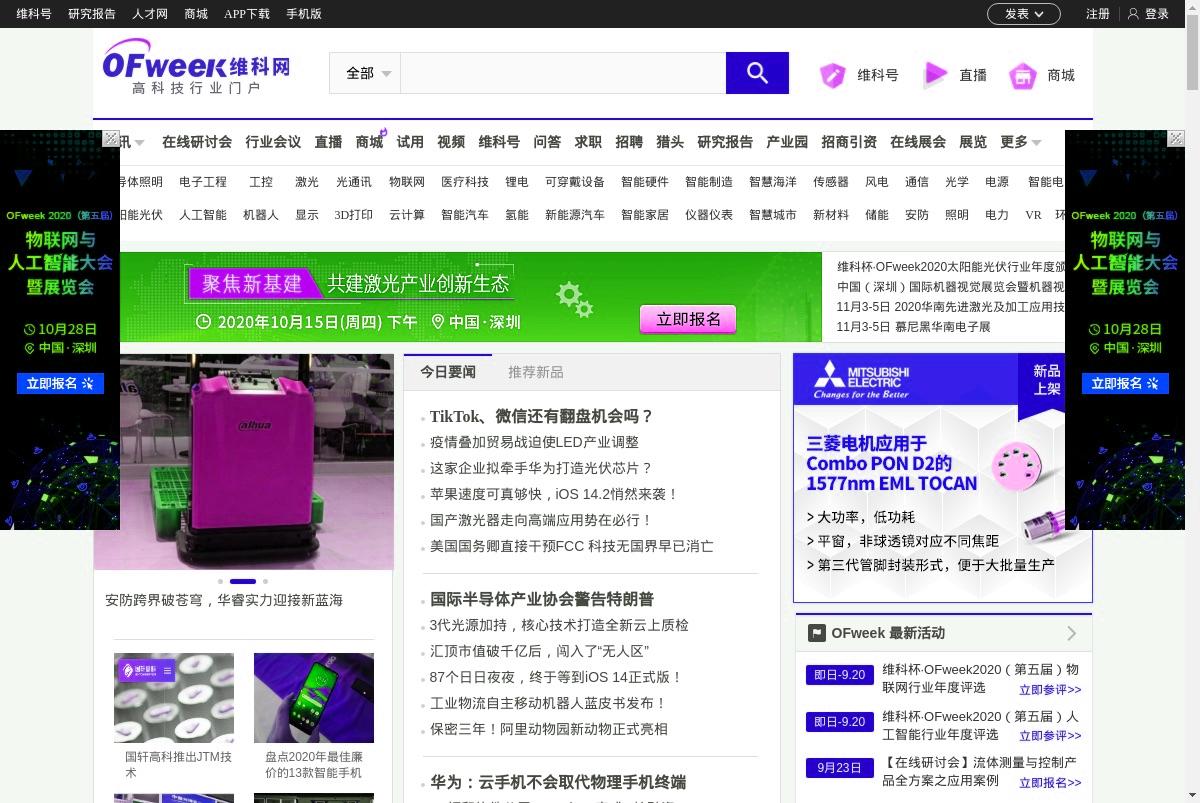Expand the 更多 navigation menu

click(1020, 142)
